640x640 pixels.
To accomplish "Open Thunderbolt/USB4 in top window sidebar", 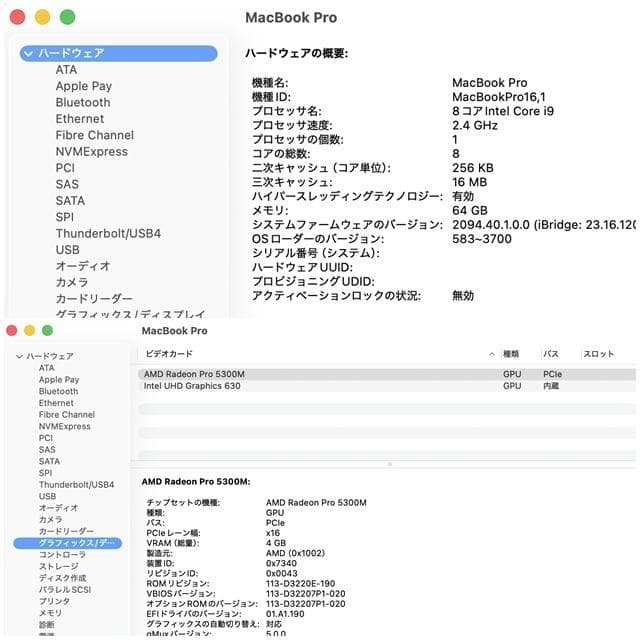I will tap(108, 233).
